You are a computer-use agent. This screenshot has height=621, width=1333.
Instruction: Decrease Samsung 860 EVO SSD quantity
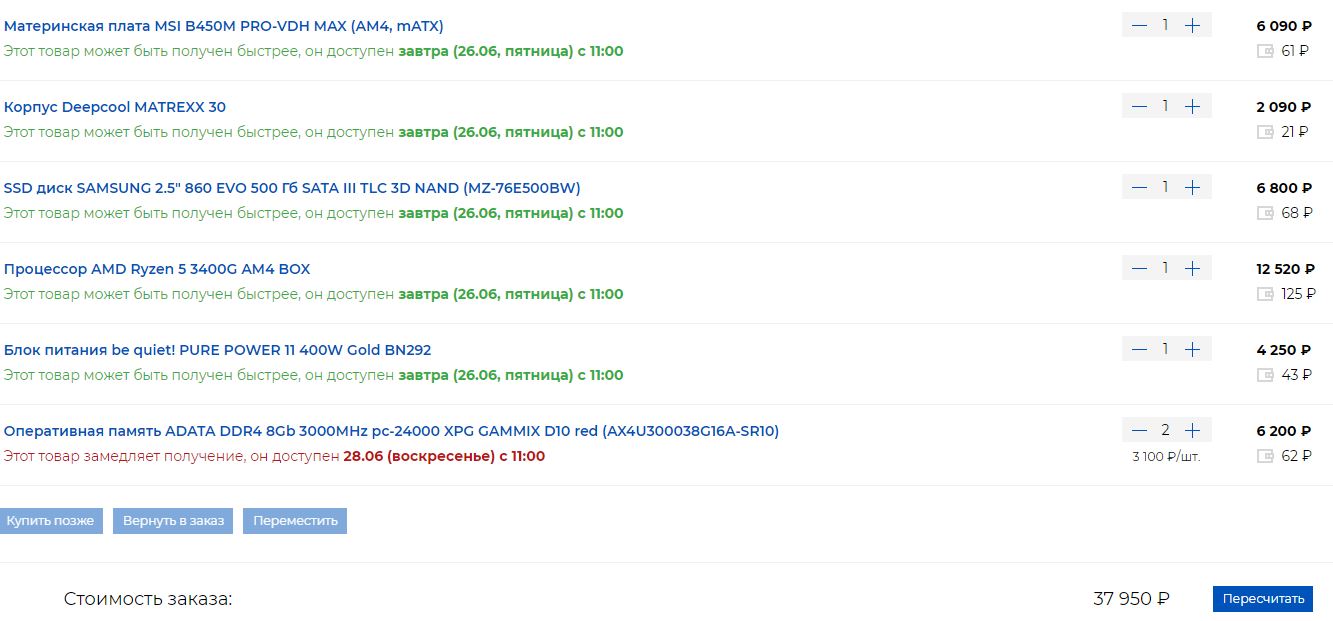pyautogui.click(x=1139, y=187)
